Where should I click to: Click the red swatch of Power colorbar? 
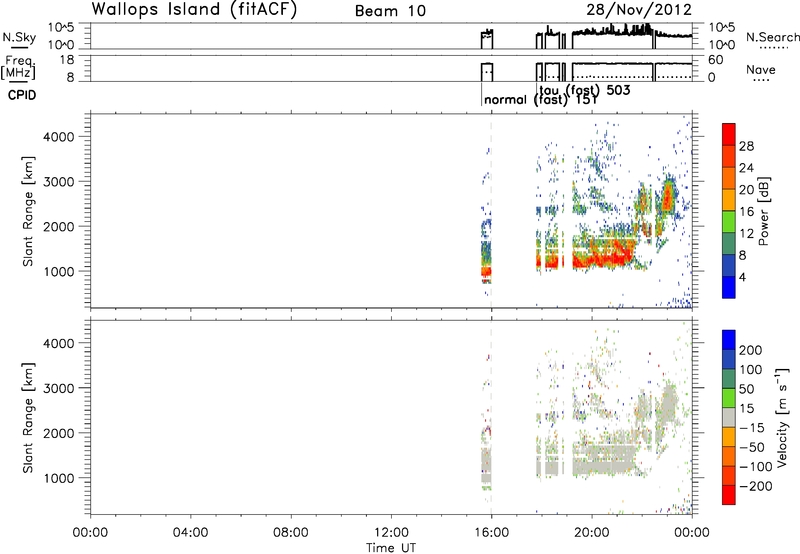729,134
